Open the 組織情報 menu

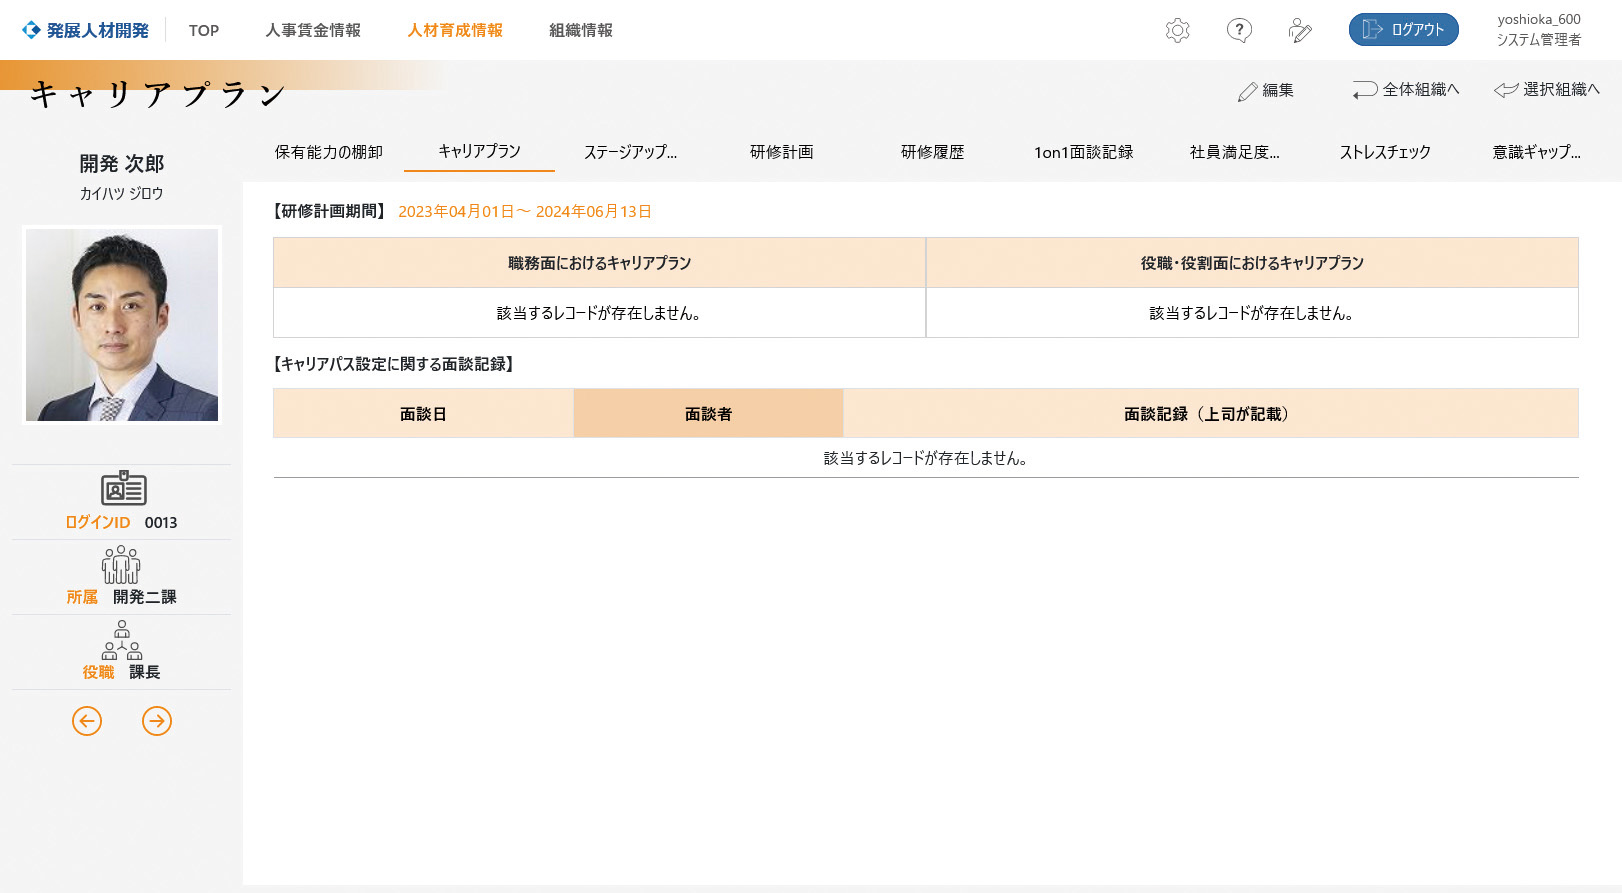pyautogui.click(x=580, y=30)
